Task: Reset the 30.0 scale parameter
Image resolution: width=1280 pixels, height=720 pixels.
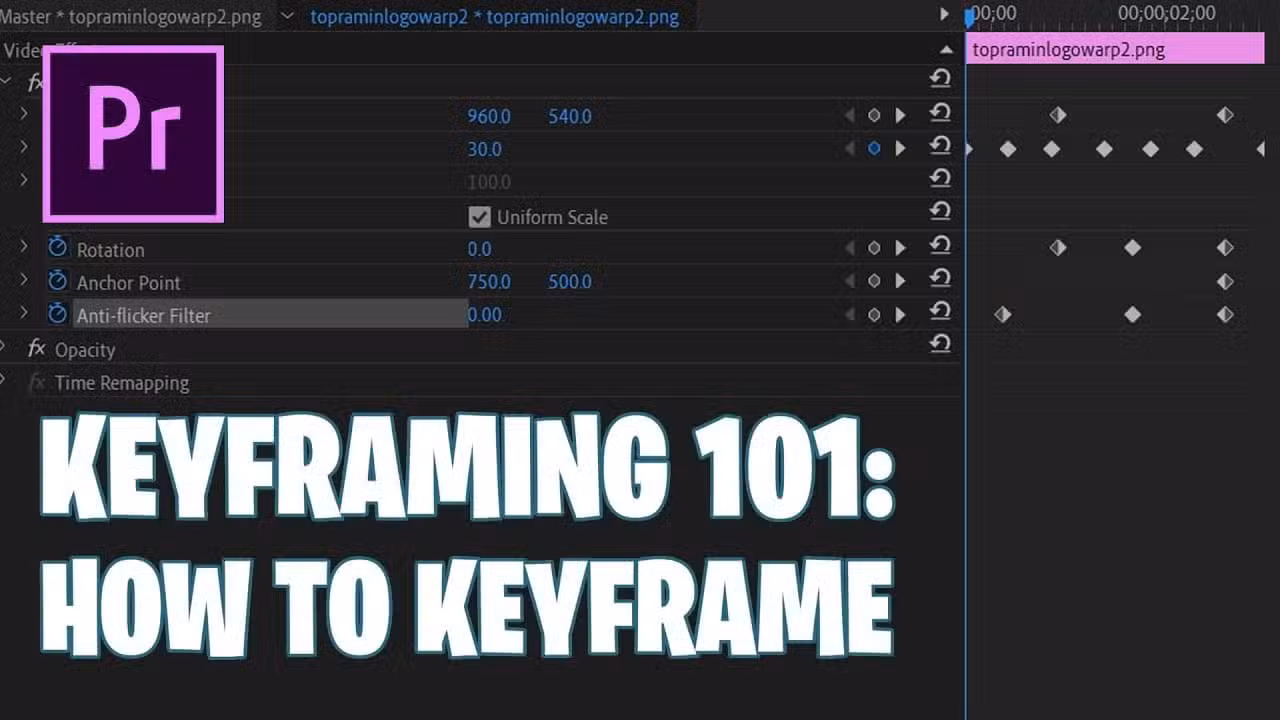Action: pos(939,145)
